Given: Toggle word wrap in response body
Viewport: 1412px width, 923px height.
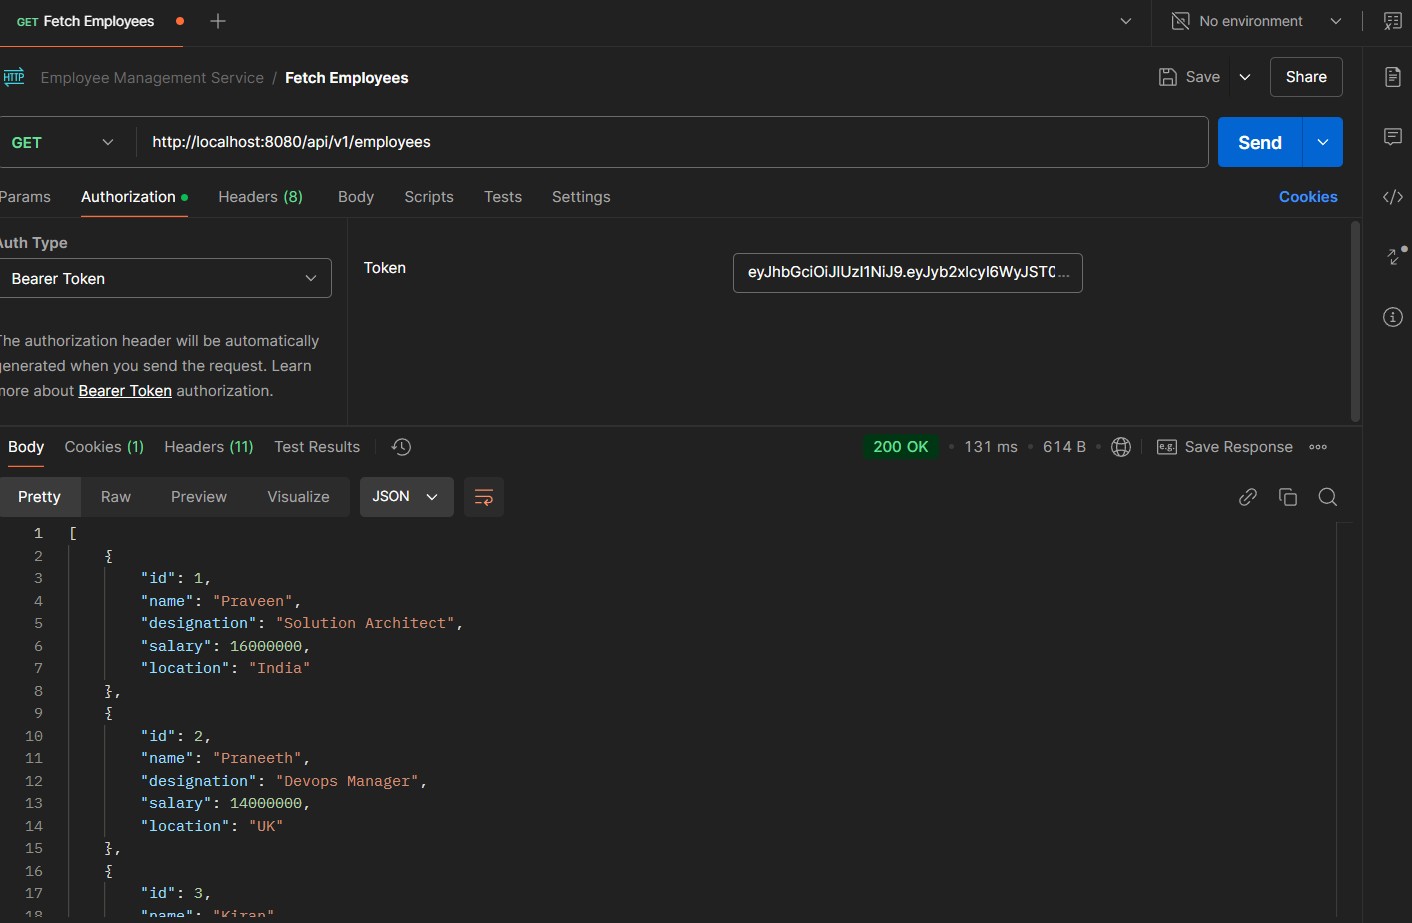Looking at the screenshot, I should pos(483,497).
